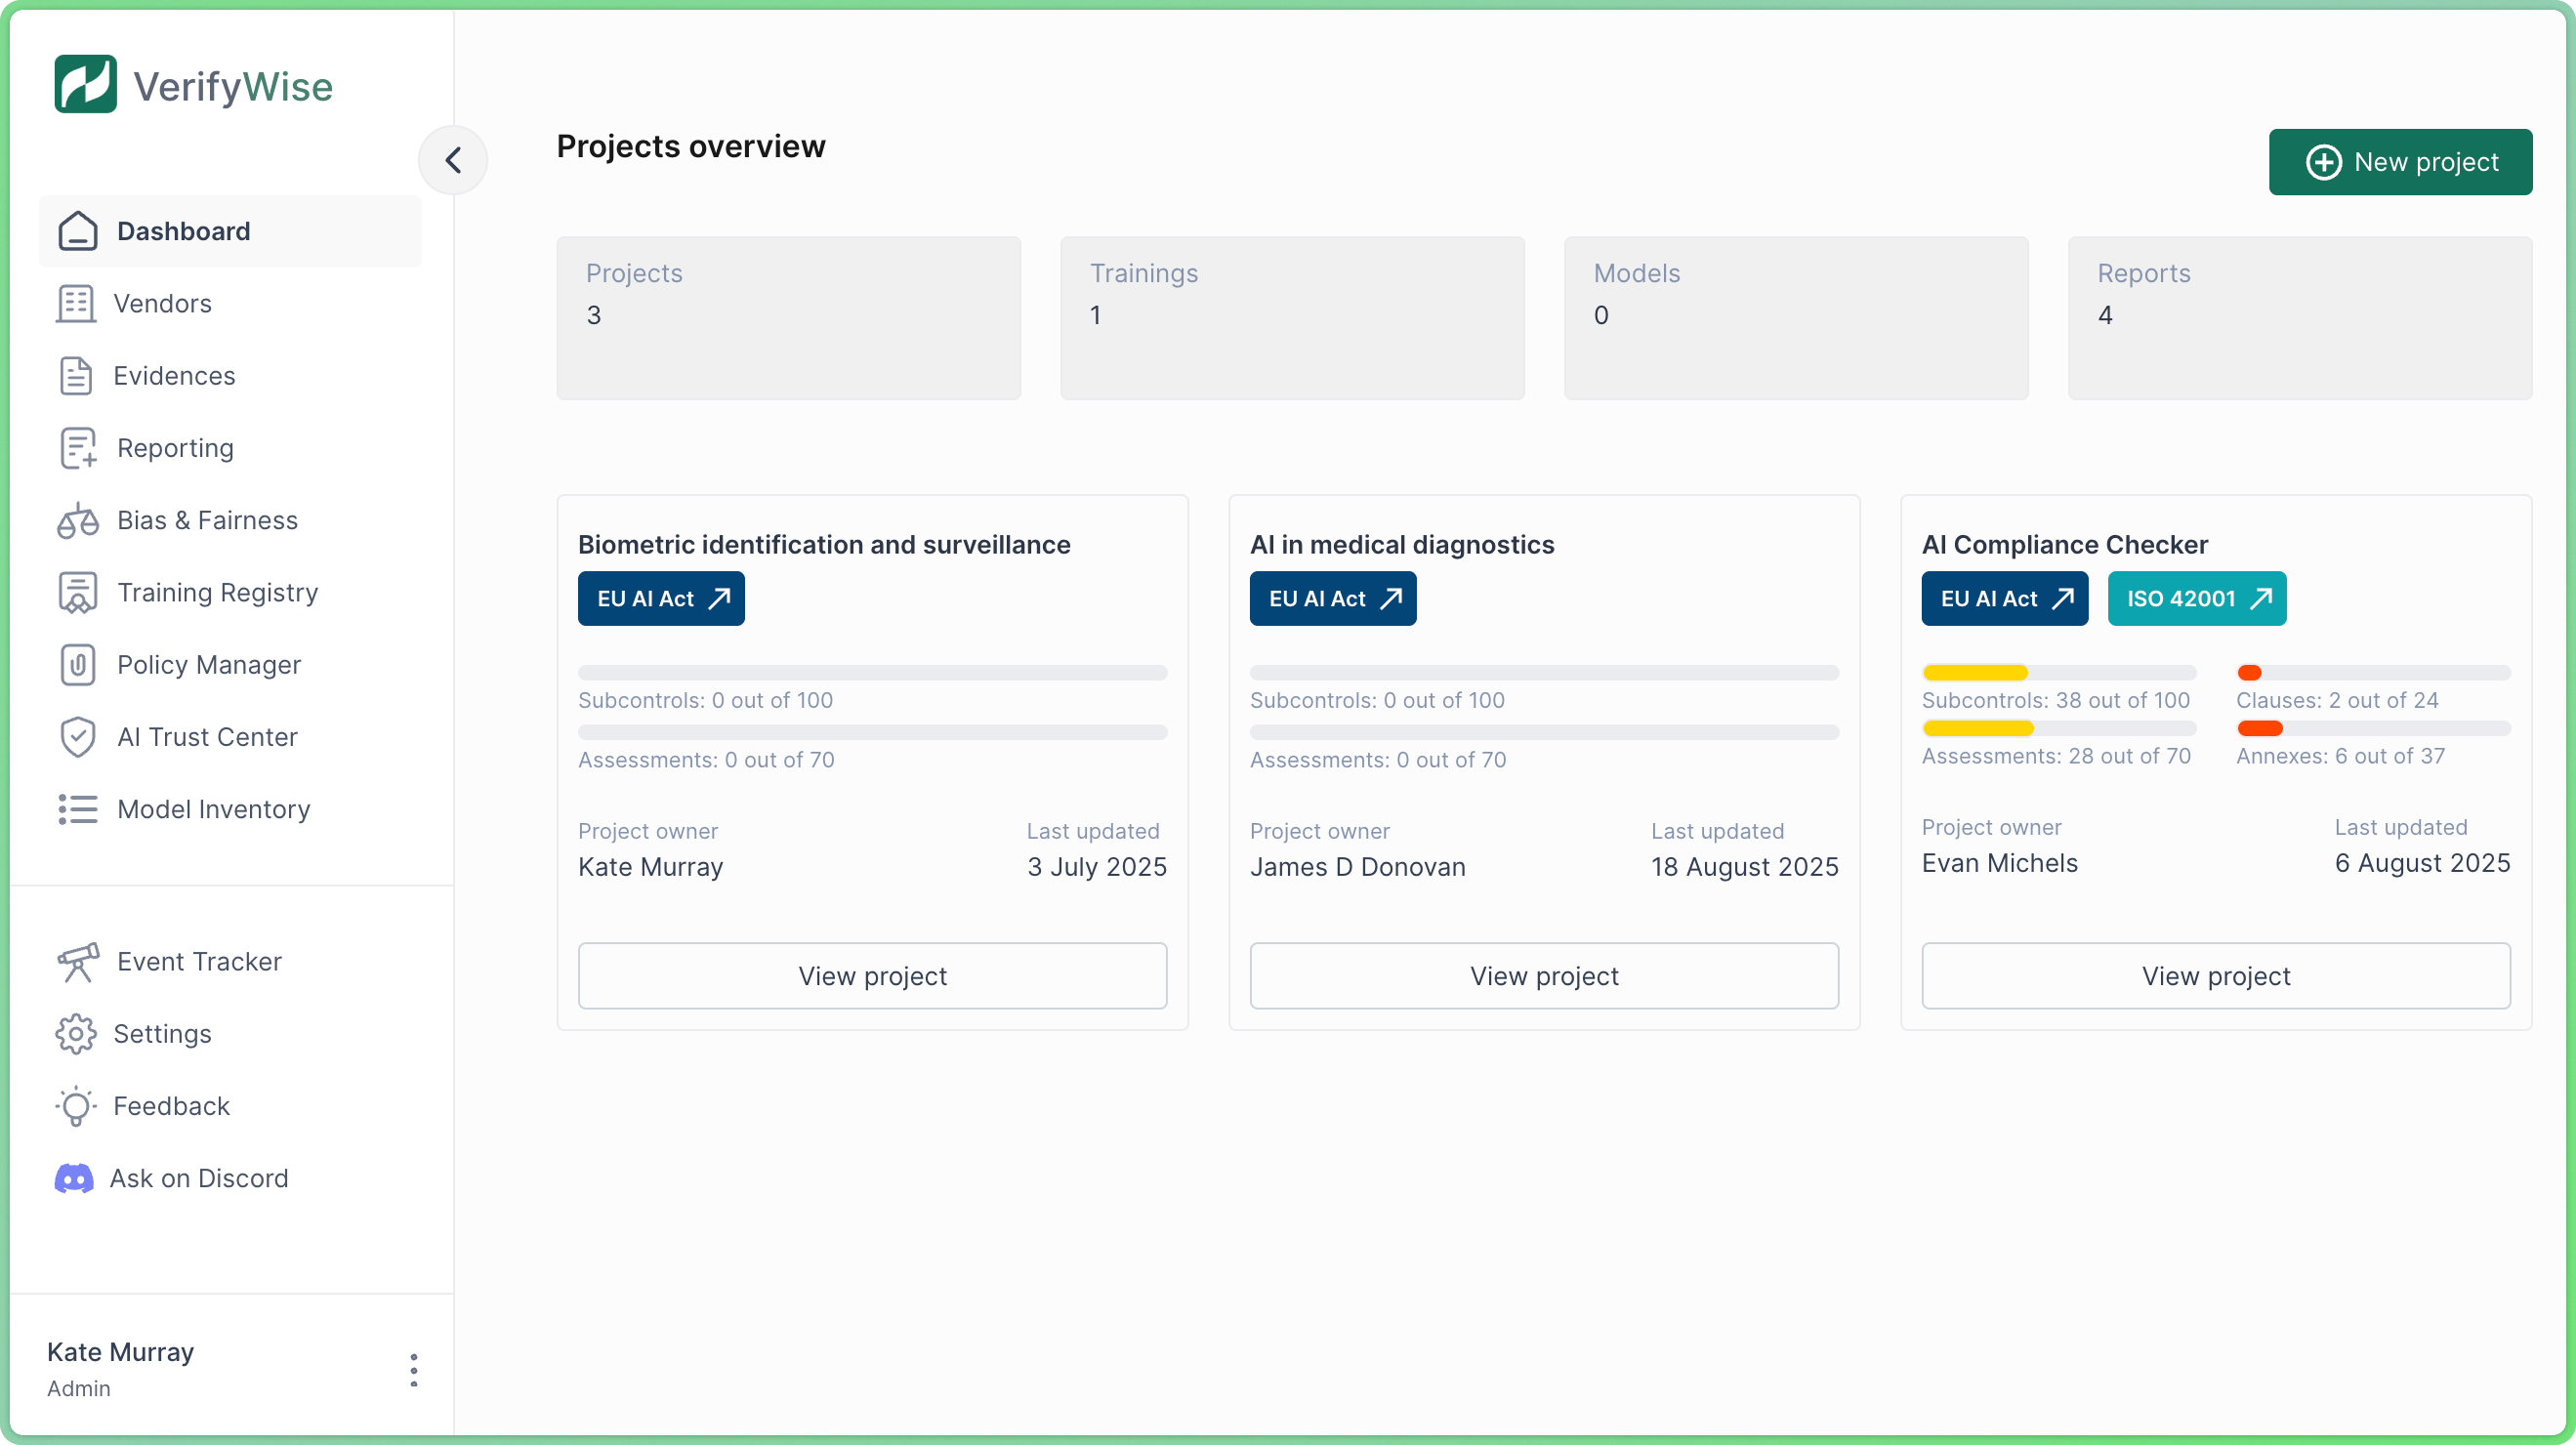Click the Ask on Discord link
This screenshot has width=2576, height=1445.
click(230, 1178)
